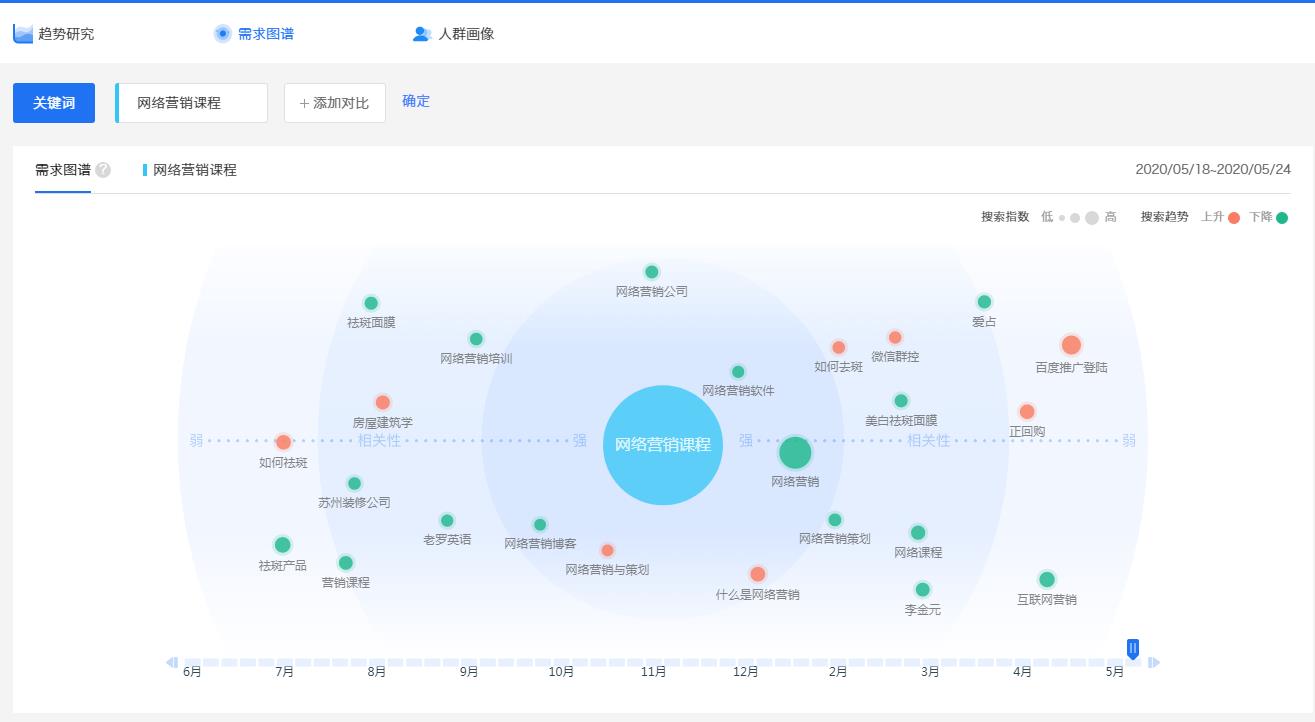Click the 人群画像 people icon

tap(421, 34)
